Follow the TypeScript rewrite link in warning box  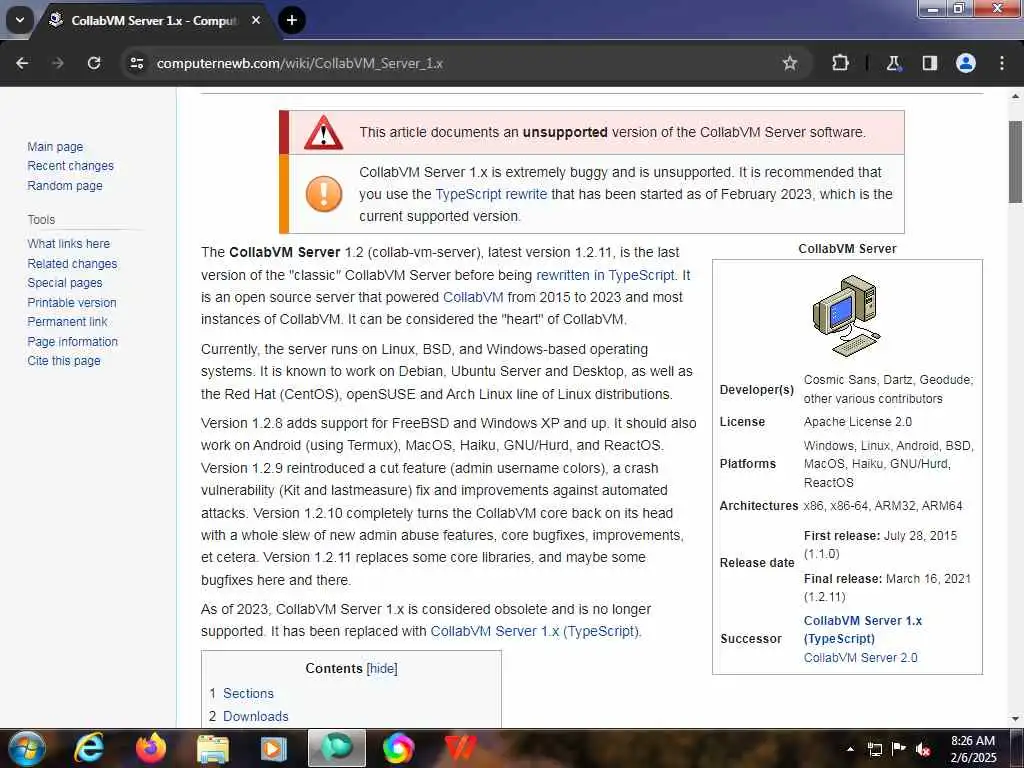491,194
